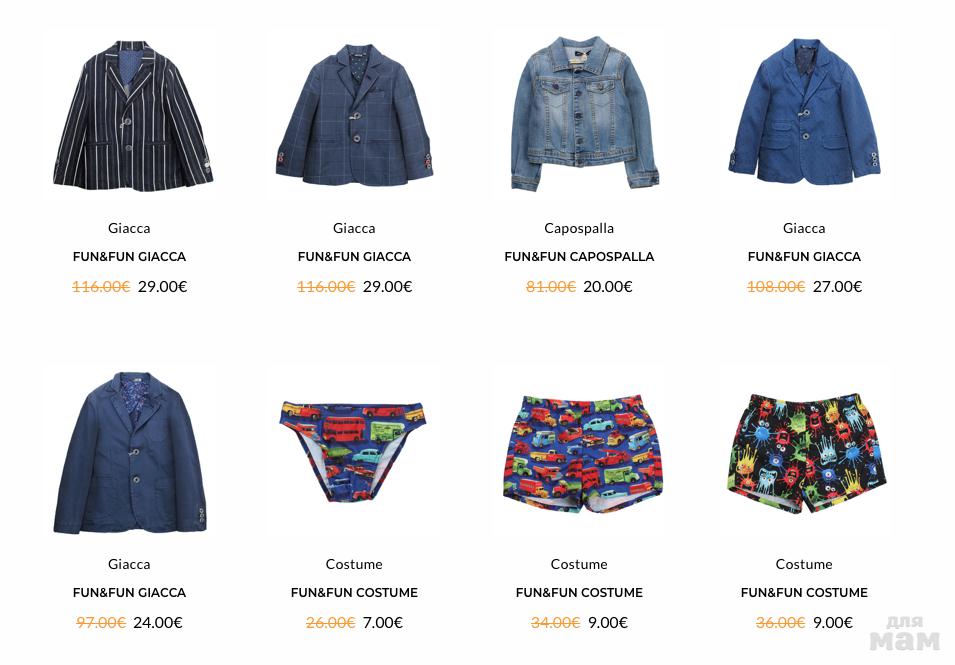Open the bus-print swim briefs image

click(353, 451)
